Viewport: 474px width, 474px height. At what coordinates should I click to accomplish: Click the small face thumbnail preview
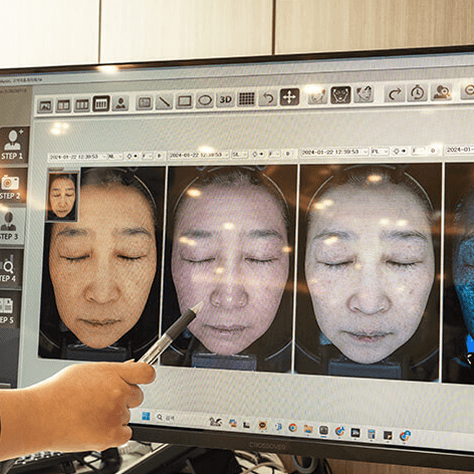point(62,196)
